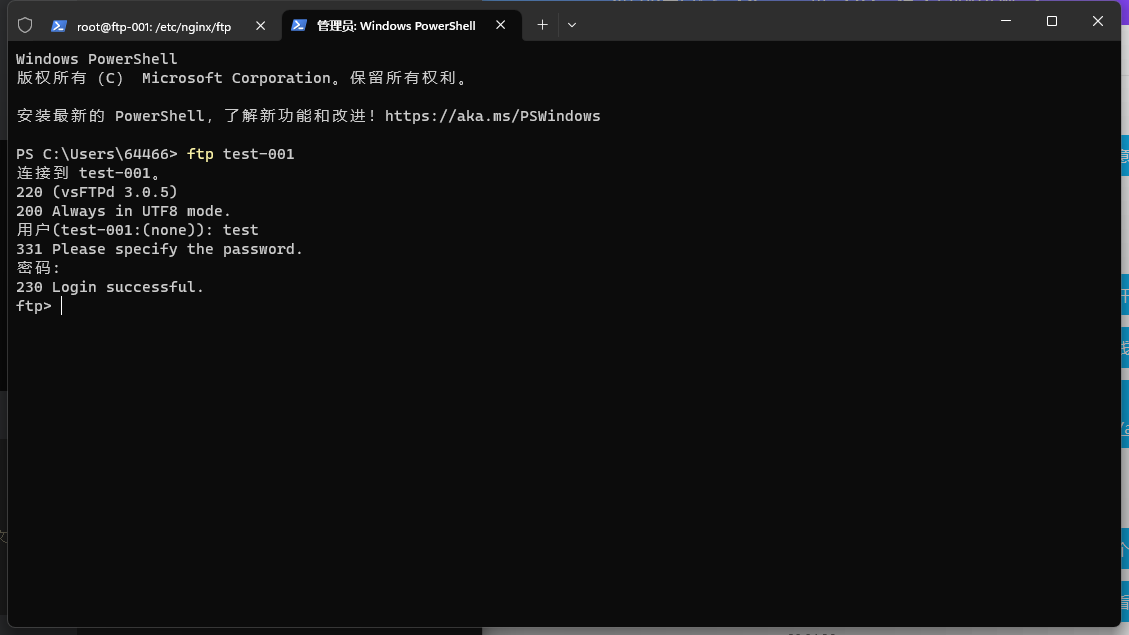1129x635 pixels.
Task: Click PowerShell icon on root@ftp-001 tab
Action: tap(59, 26)
